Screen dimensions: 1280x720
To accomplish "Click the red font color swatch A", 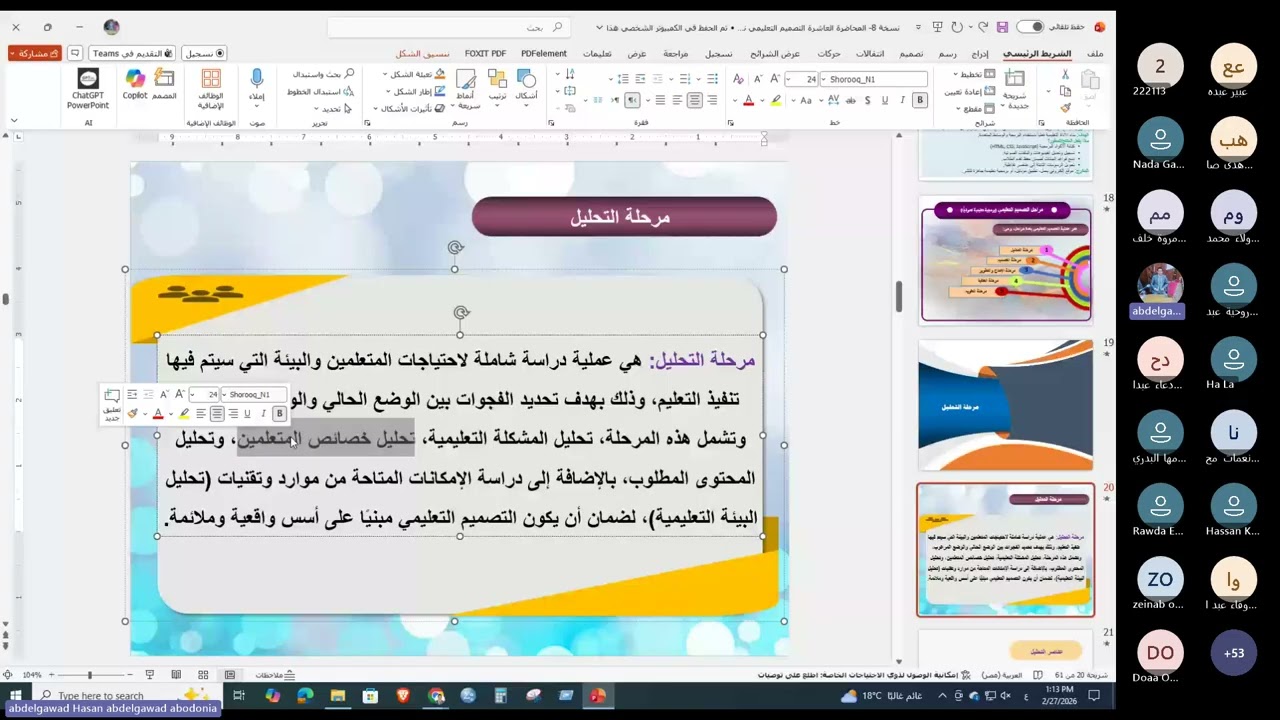I will 748,100.
